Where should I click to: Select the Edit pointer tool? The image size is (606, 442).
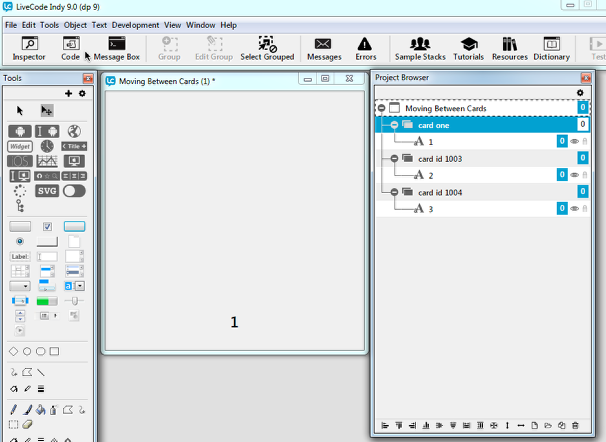[x=47, y=111]
